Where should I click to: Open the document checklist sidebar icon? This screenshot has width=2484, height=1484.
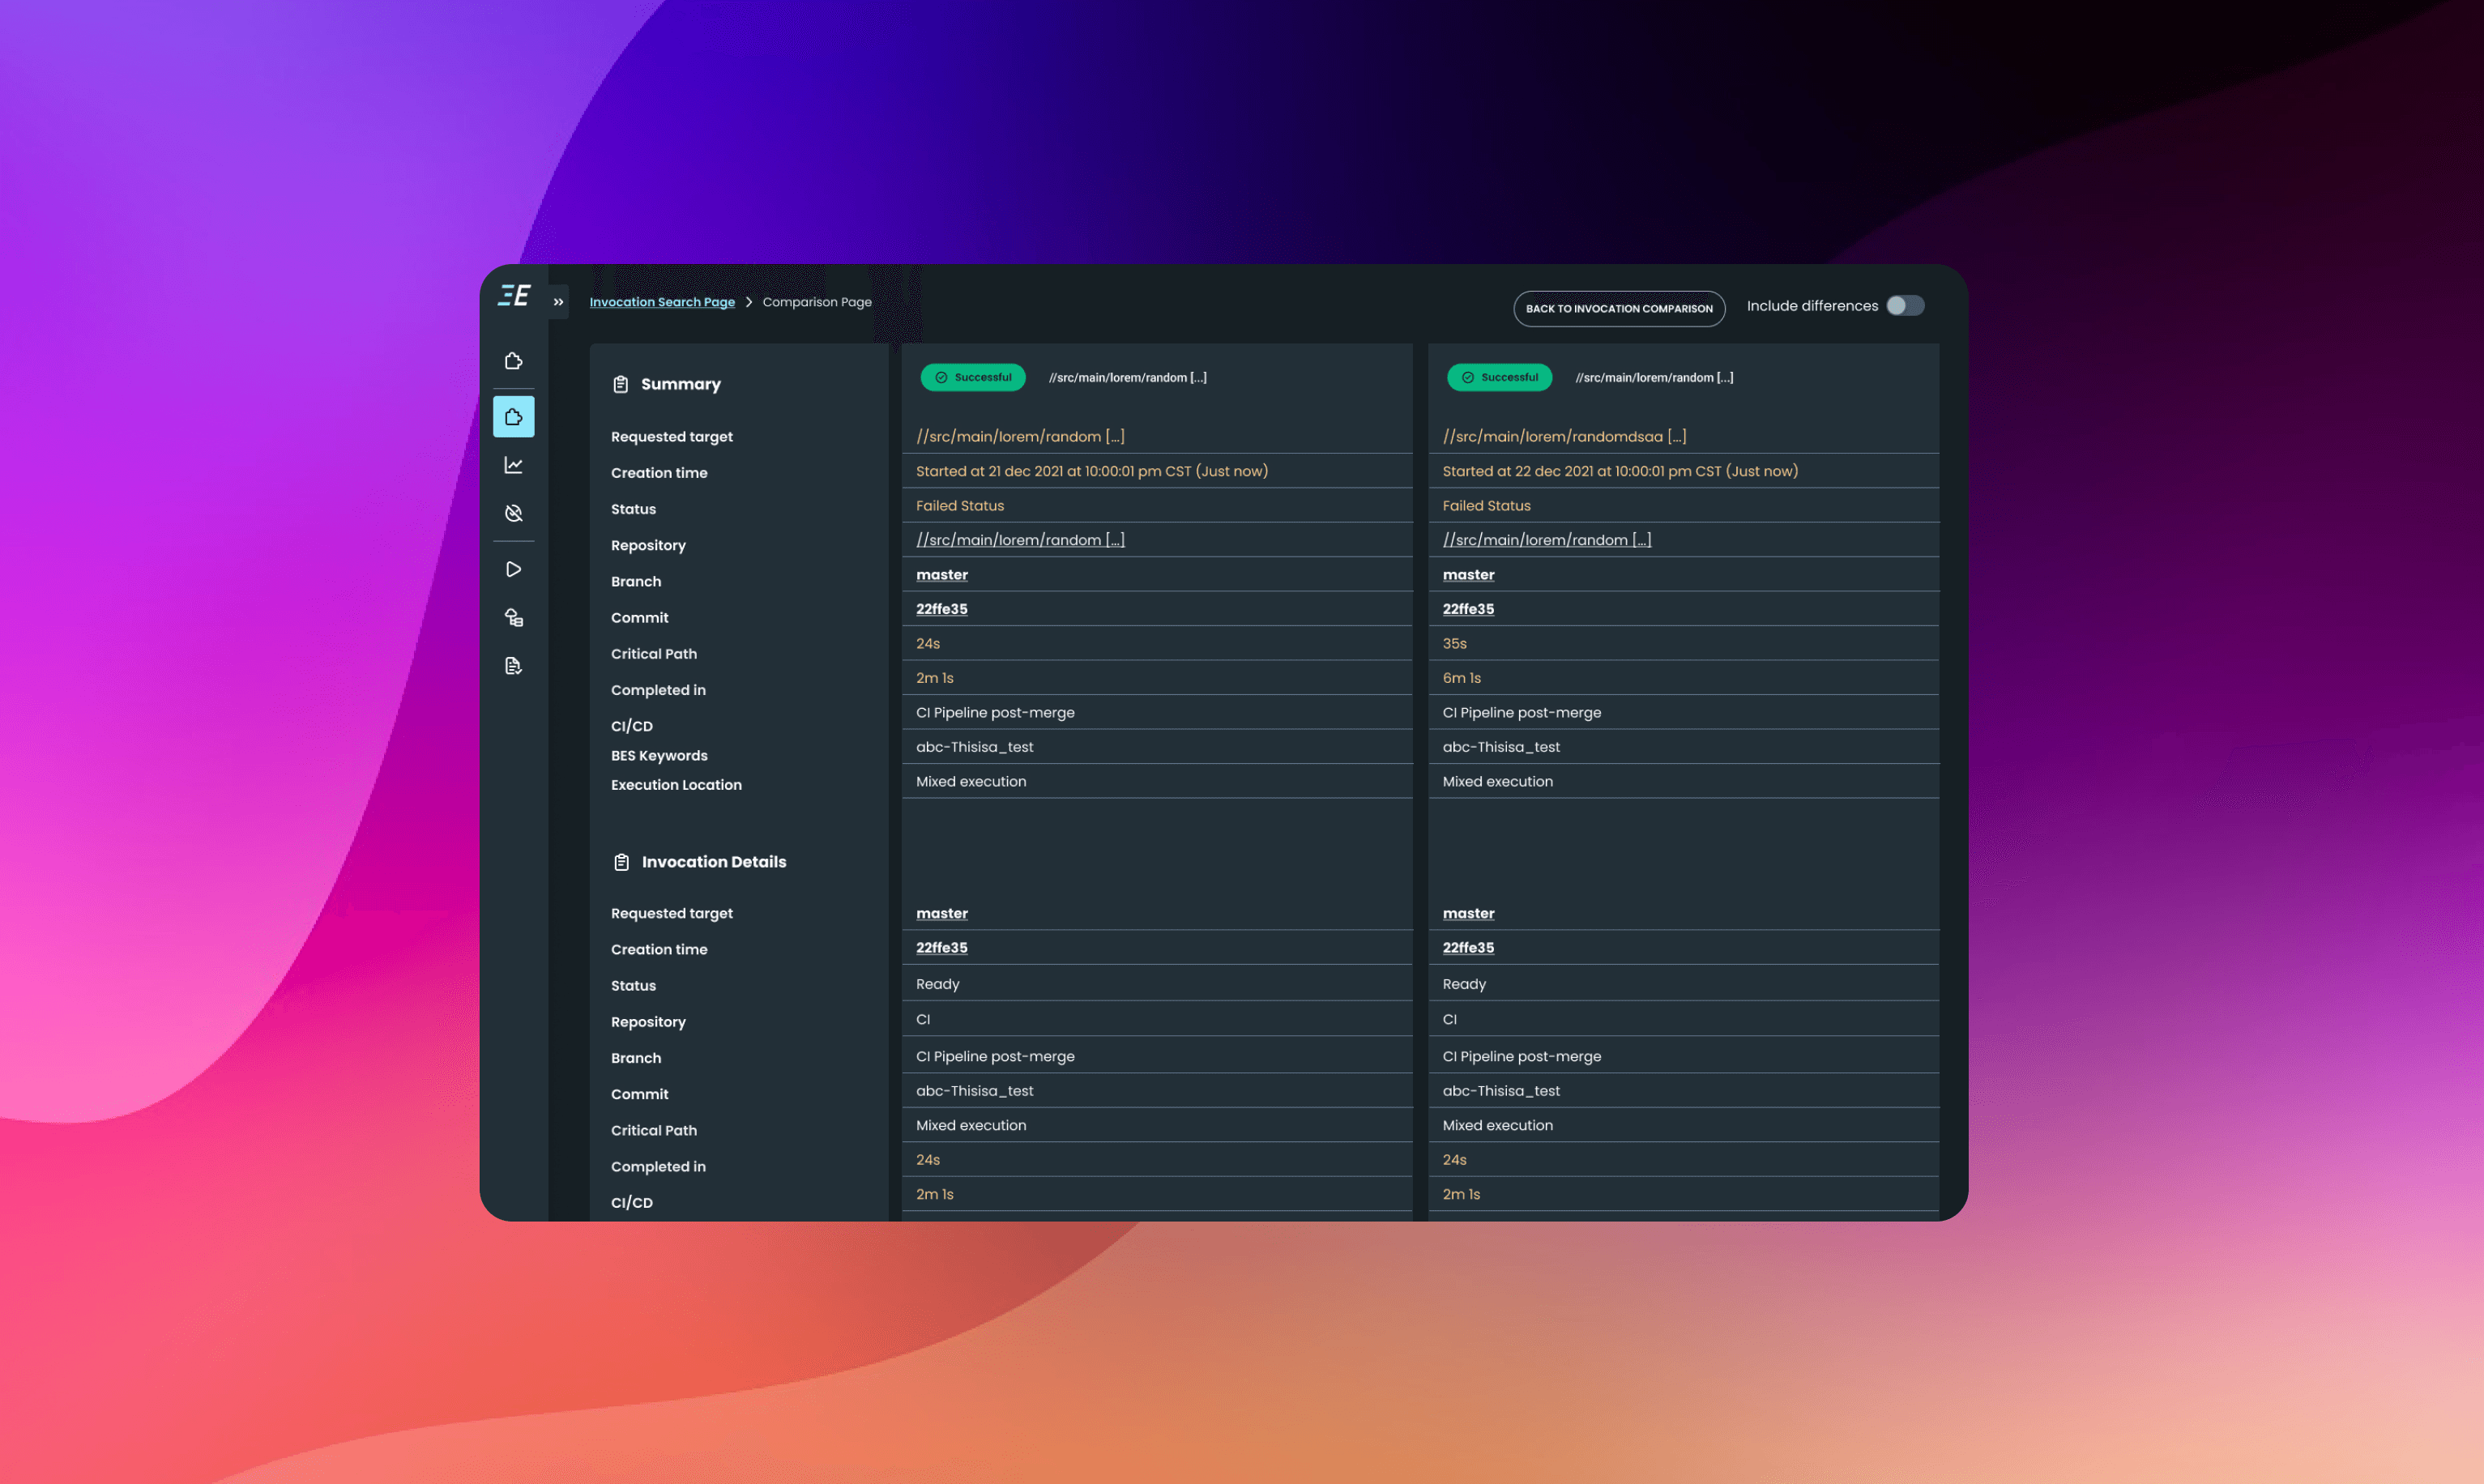[513, 666]
